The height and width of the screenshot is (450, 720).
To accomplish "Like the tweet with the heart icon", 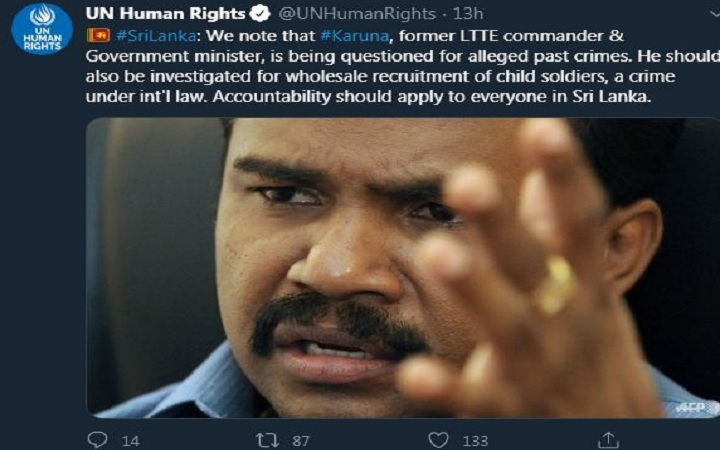I will (x=438, y=440).
